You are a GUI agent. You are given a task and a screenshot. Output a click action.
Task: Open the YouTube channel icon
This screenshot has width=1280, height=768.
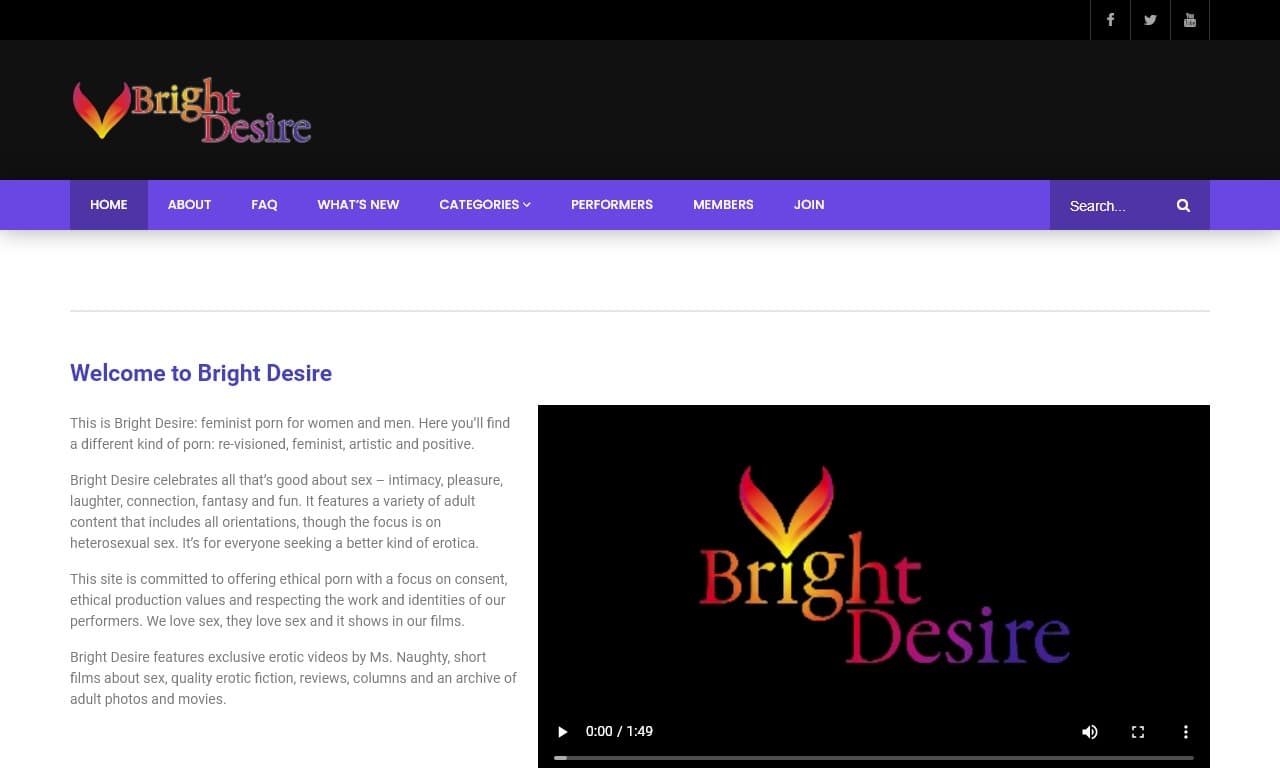tap(1190, 20)
